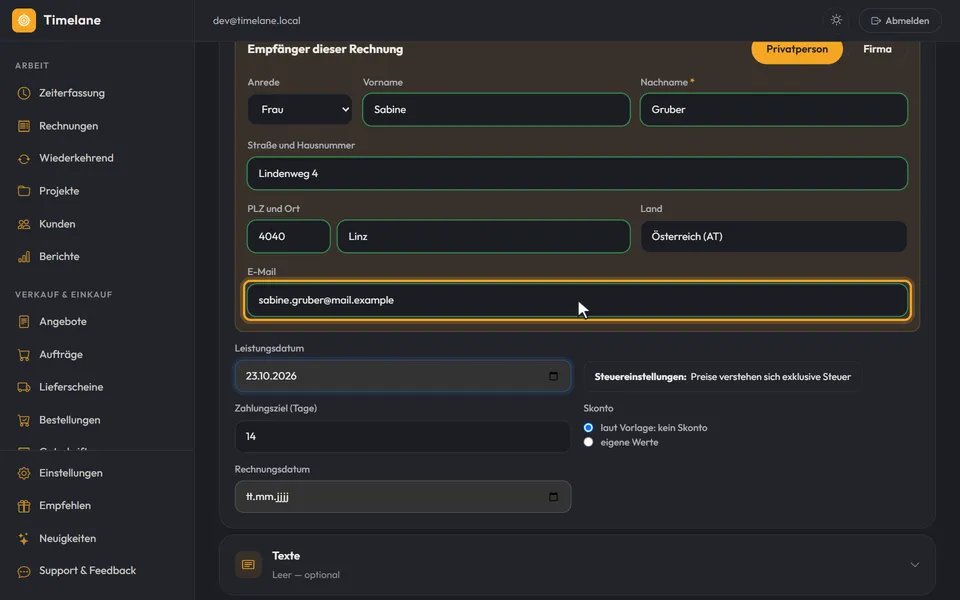
Task: Click the Abmelden logout button
Action: (900, 20)
